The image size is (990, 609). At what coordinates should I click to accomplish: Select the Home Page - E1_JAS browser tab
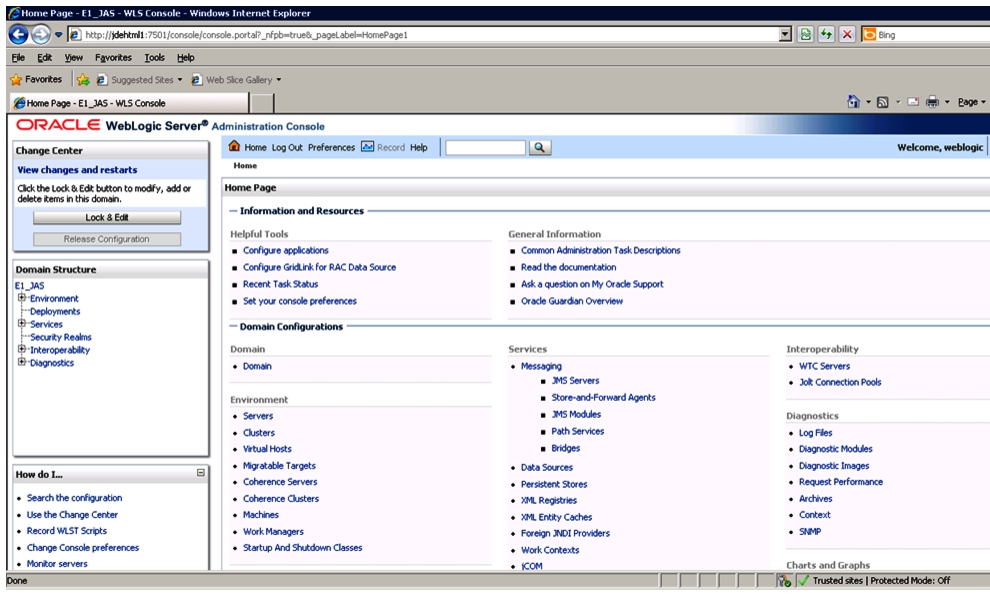tap(129, 103)
